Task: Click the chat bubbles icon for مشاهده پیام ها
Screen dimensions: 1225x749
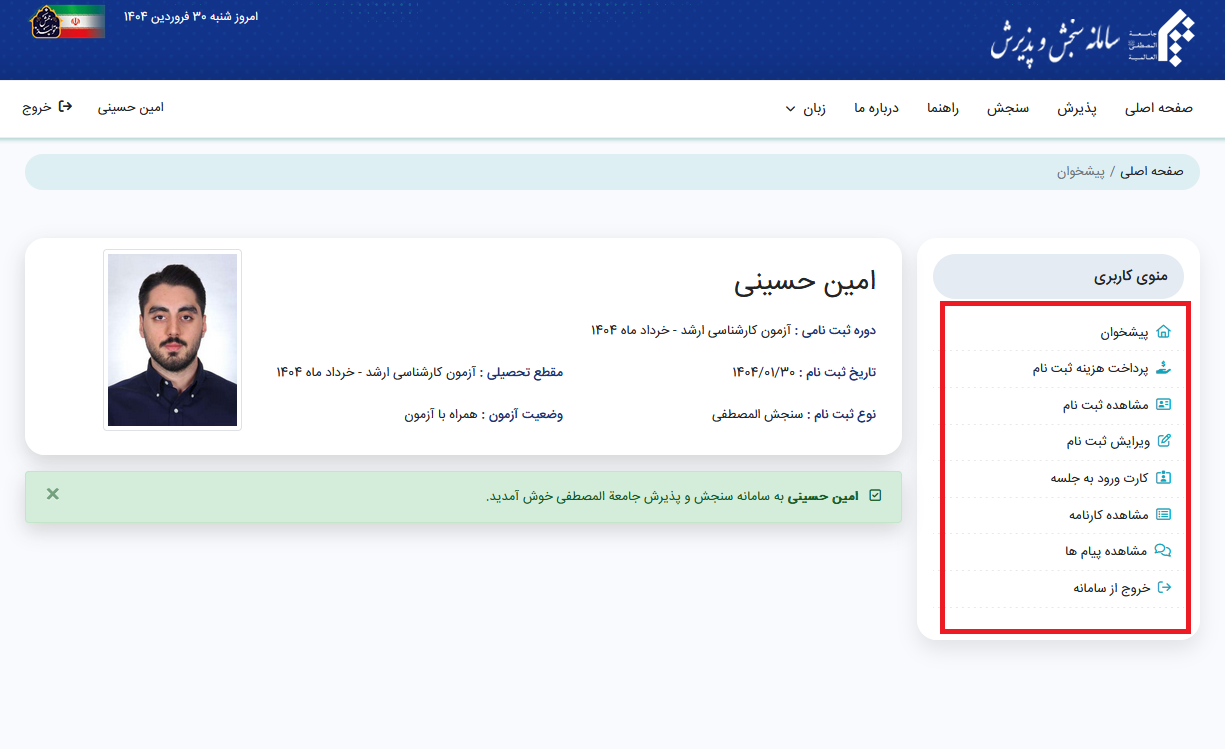Action: 1163,551
